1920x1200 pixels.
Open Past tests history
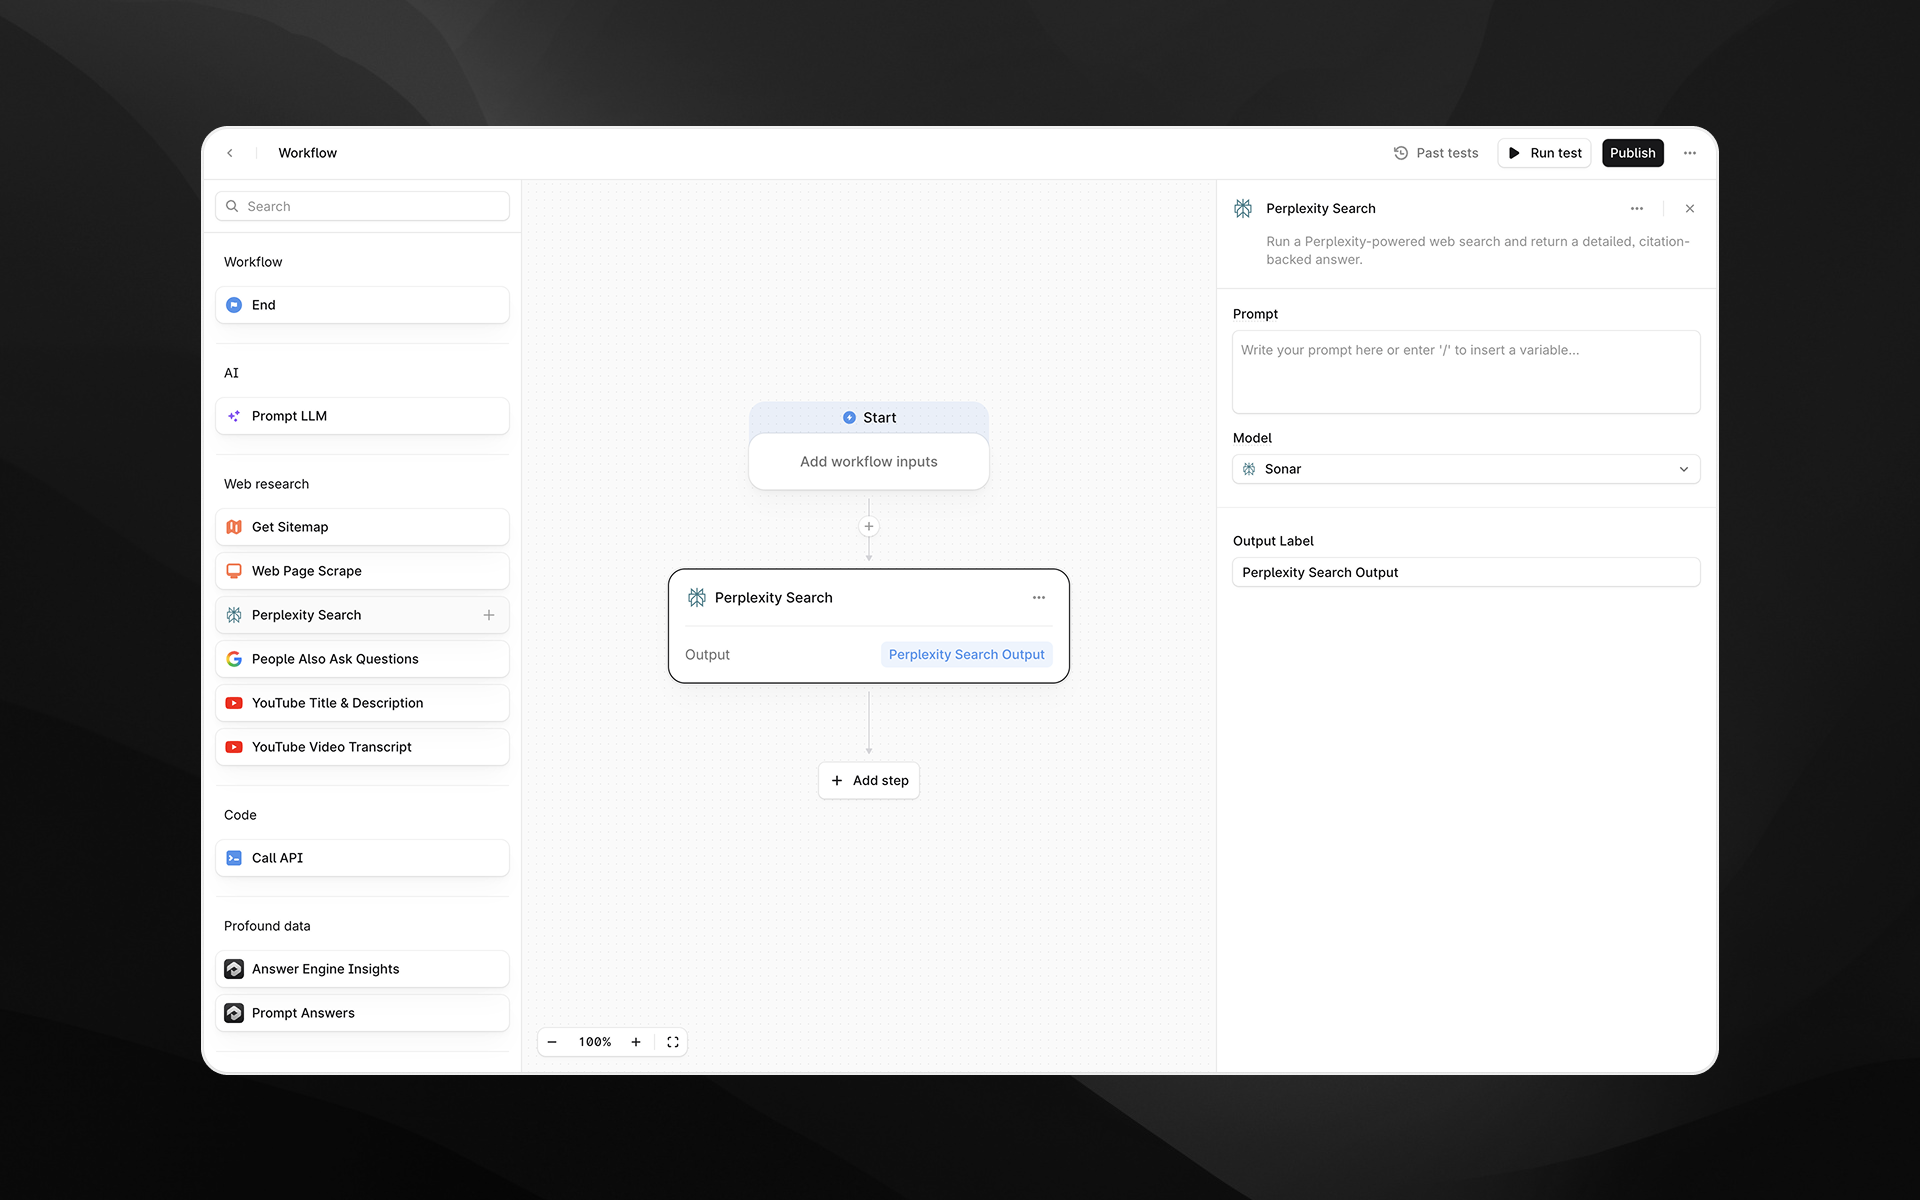[1436, 153]
